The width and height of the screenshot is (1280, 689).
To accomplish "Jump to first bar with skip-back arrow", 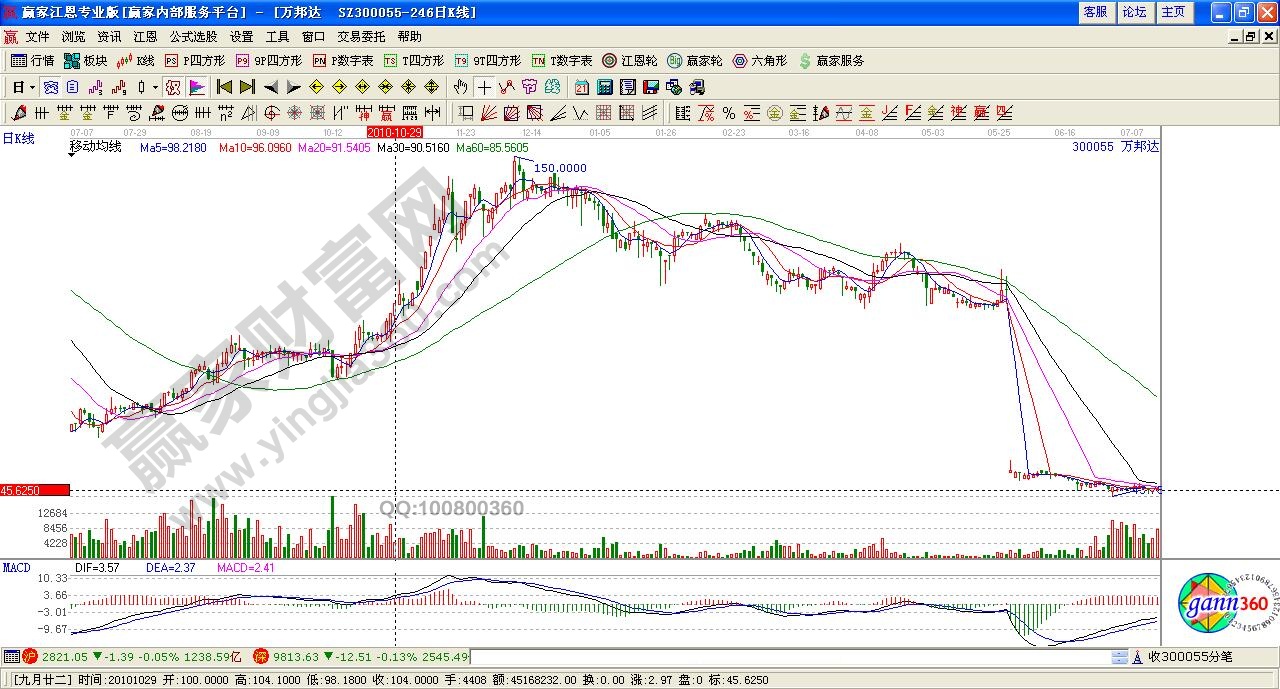I will [224, 87].
